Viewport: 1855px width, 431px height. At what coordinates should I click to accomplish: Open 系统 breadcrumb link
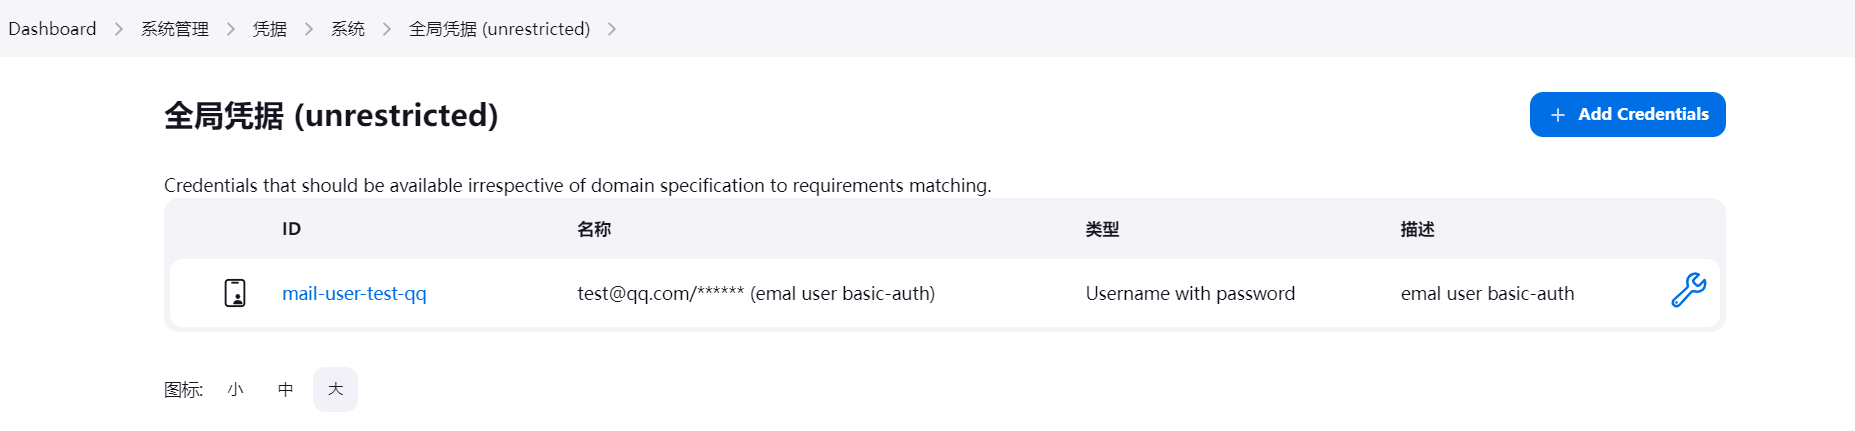348,29
